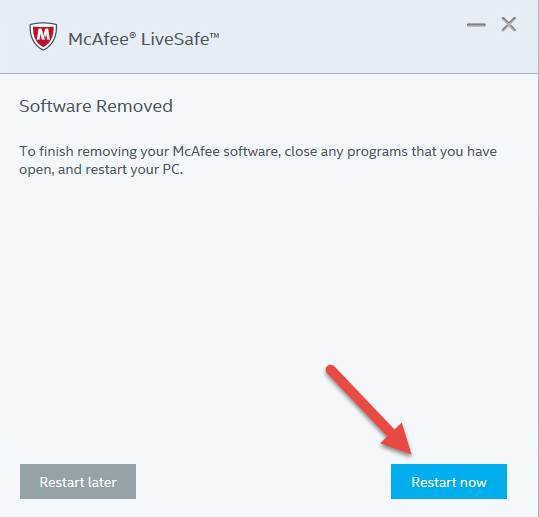
Task: Click the word LiveSafe in the header
Action: point(175,39)
